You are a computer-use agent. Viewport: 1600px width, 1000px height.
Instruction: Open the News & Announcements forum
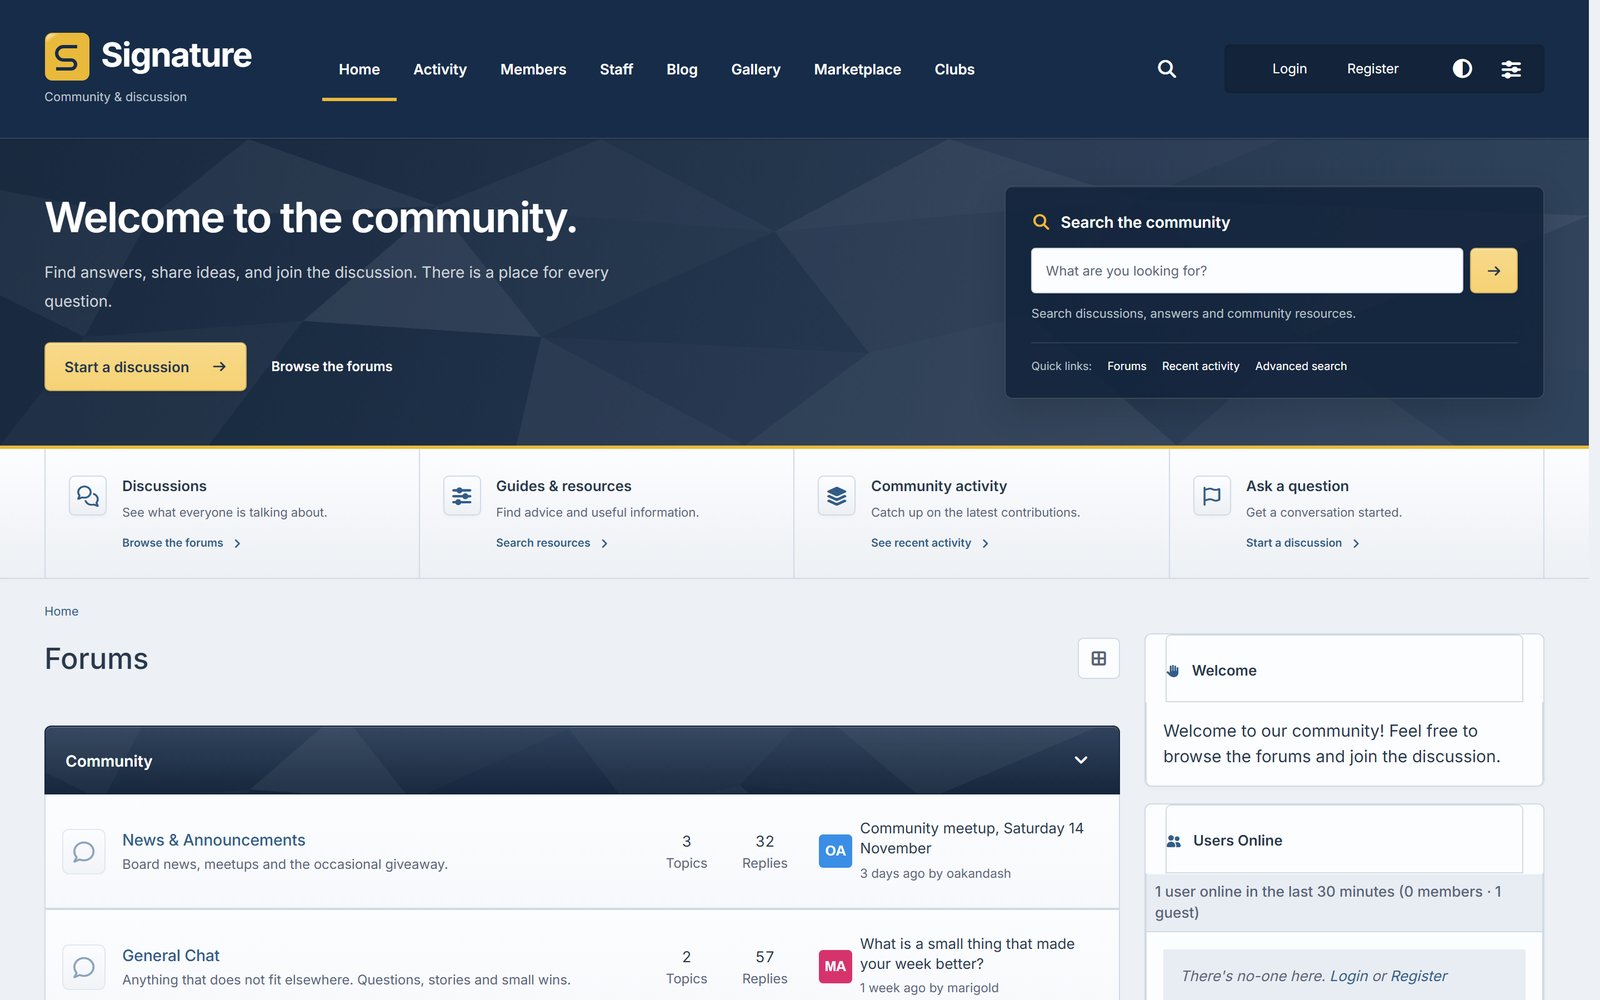click(x=214, y=840)
